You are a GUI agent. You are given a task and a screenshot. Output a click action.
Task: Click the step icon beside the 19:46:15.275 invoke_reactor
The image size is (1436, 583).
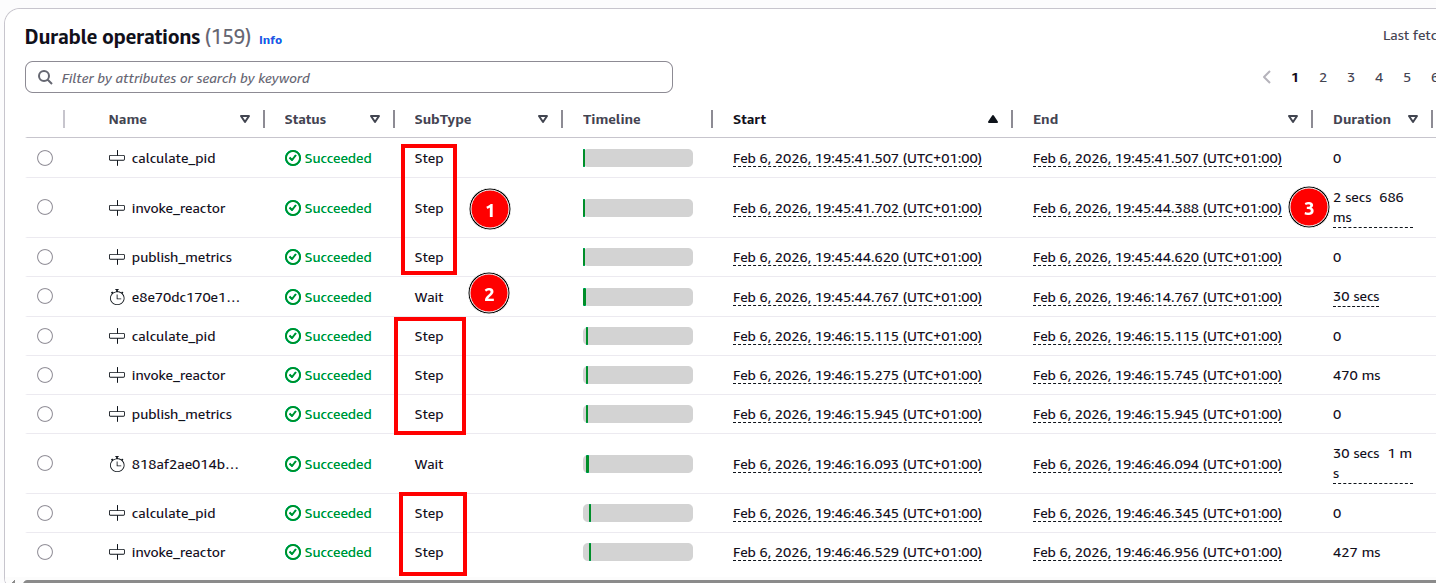pos(117,375)
